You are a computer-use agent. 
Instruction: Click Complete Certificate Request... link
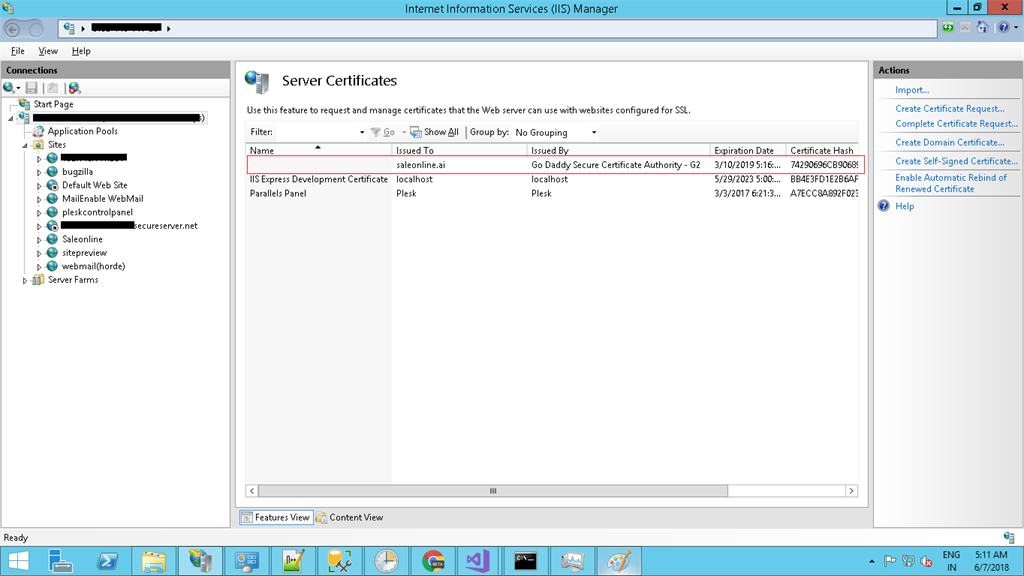click(956, 123)
